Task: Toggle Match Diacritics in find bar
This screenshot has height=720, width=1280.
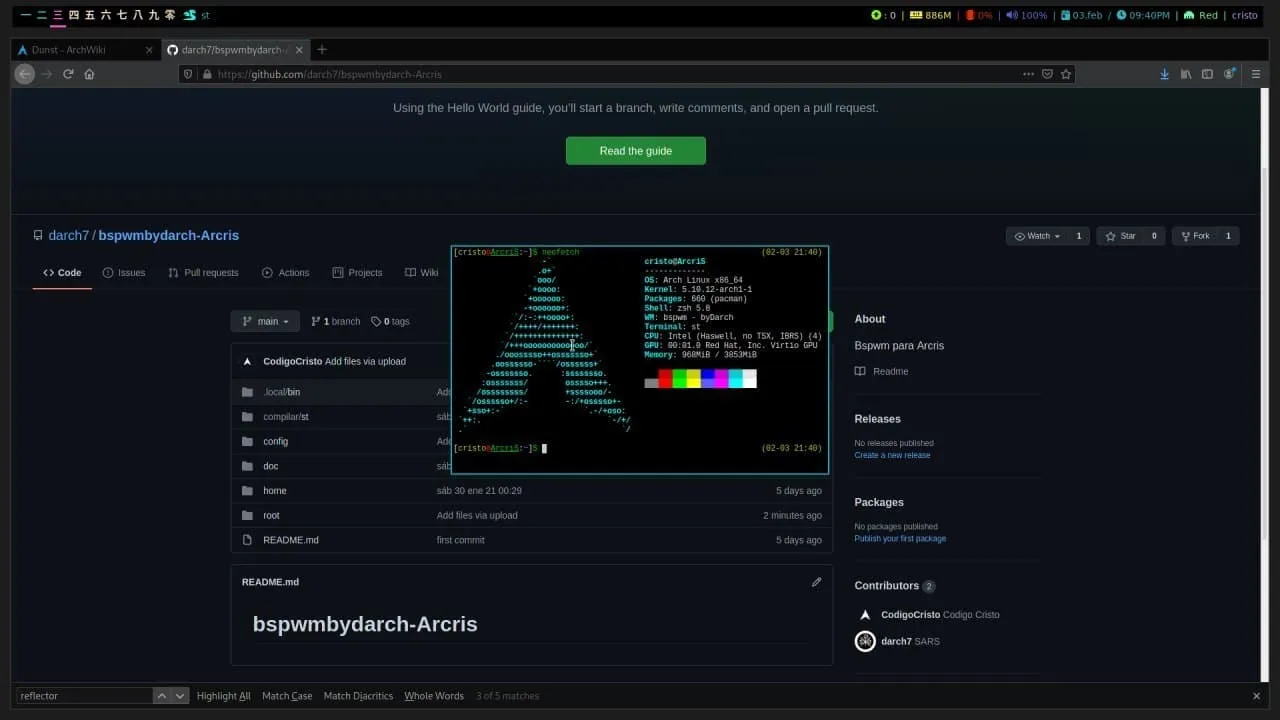Action: (358, 696)
